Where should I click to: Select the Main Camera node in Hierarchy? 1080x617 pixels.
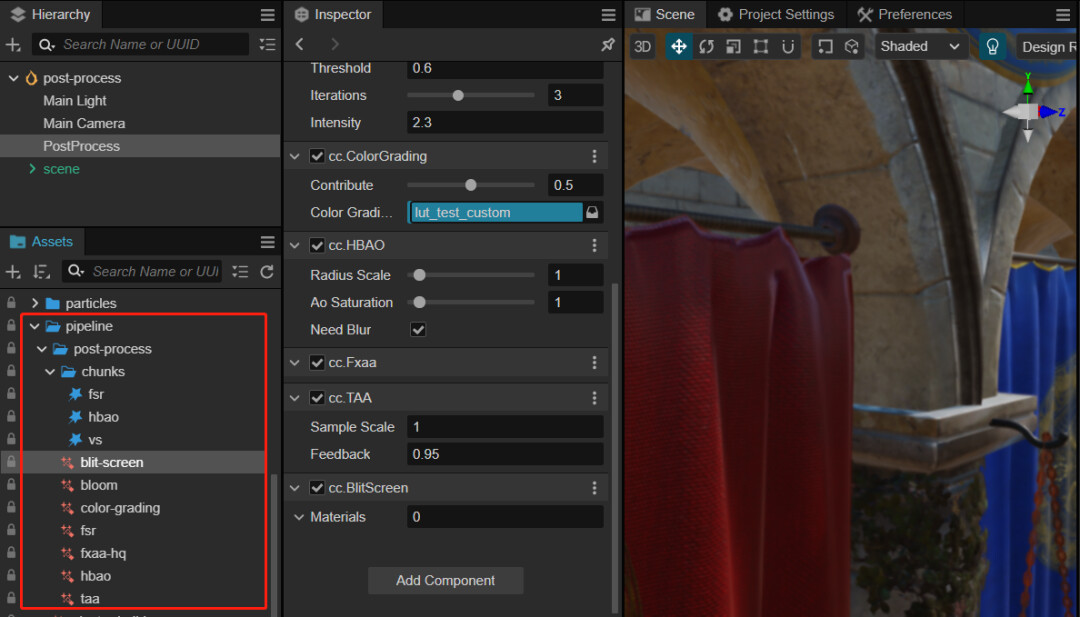[84, 124]
